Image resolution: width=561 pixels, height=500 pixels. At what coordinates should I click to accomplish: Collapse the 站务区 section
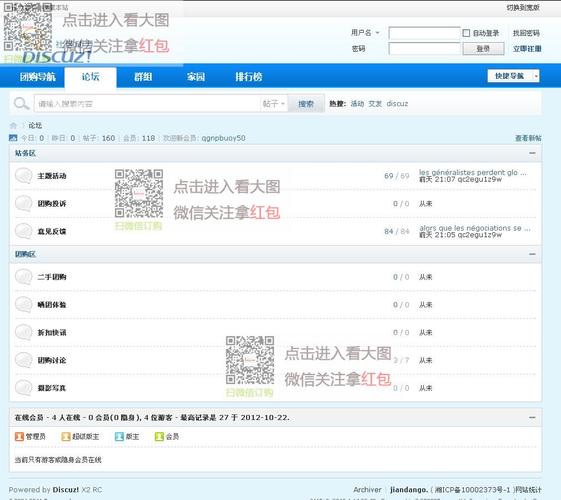(x=532, y=153)
